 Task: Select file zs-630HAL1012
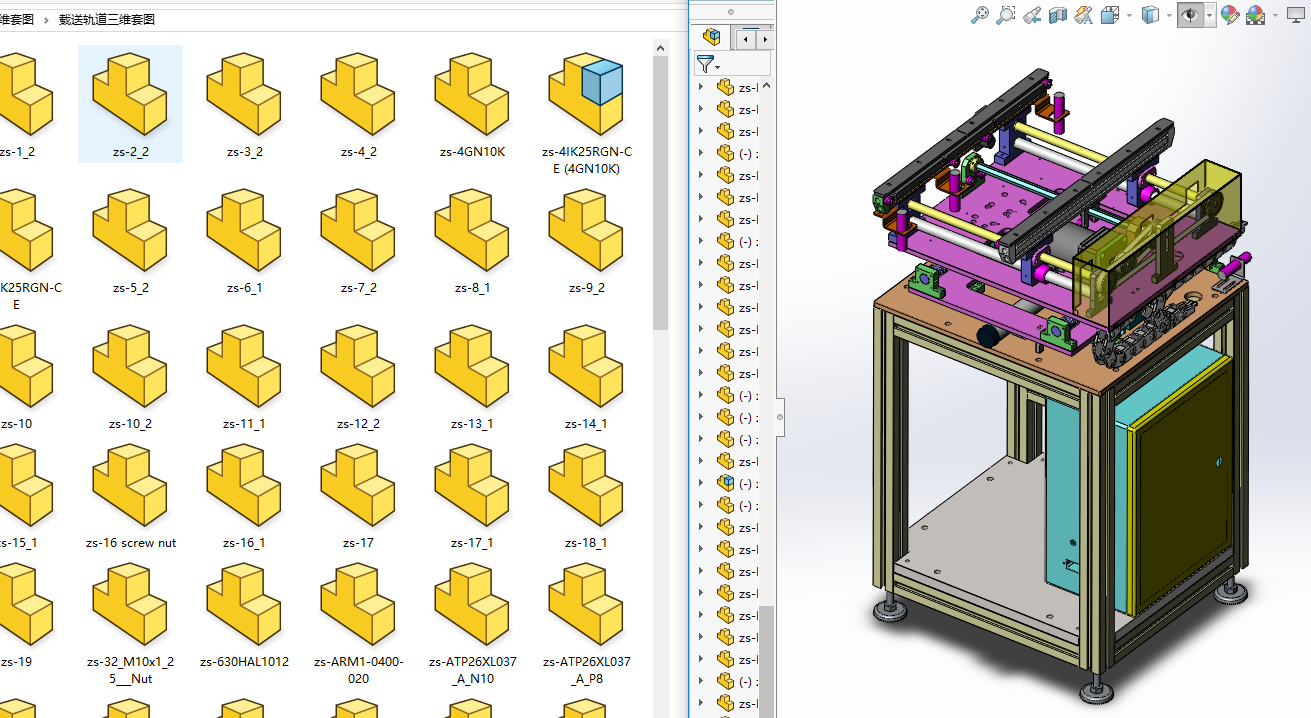tap(245, 616)
